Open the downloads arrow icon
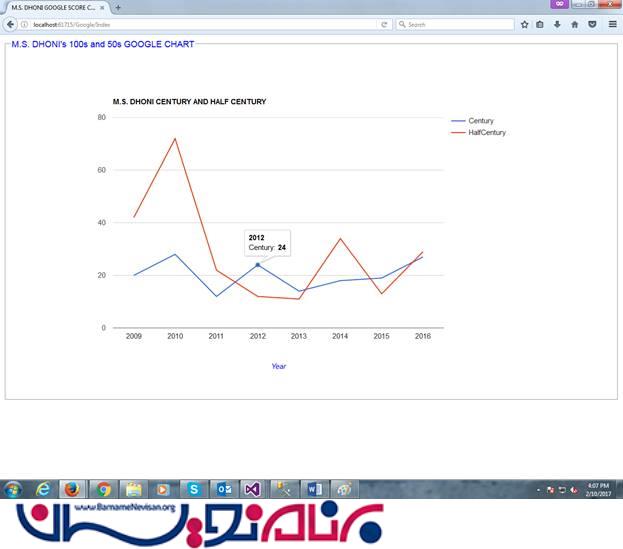This screenshot has width=623, height=549. [557, 24]
